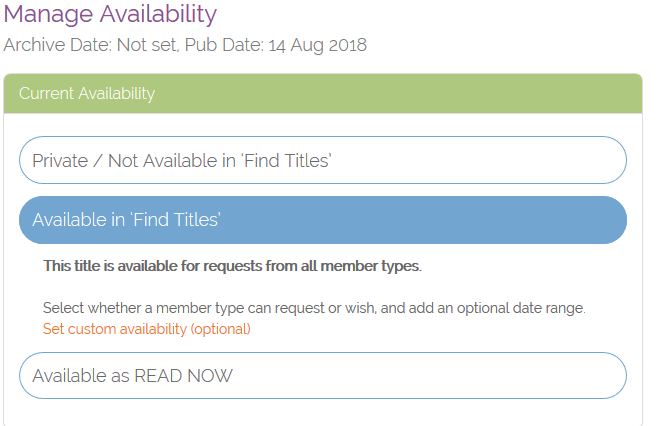Screen dimensions: 658x426
Task: Select Available as READ NOW option
Action: 322,376
